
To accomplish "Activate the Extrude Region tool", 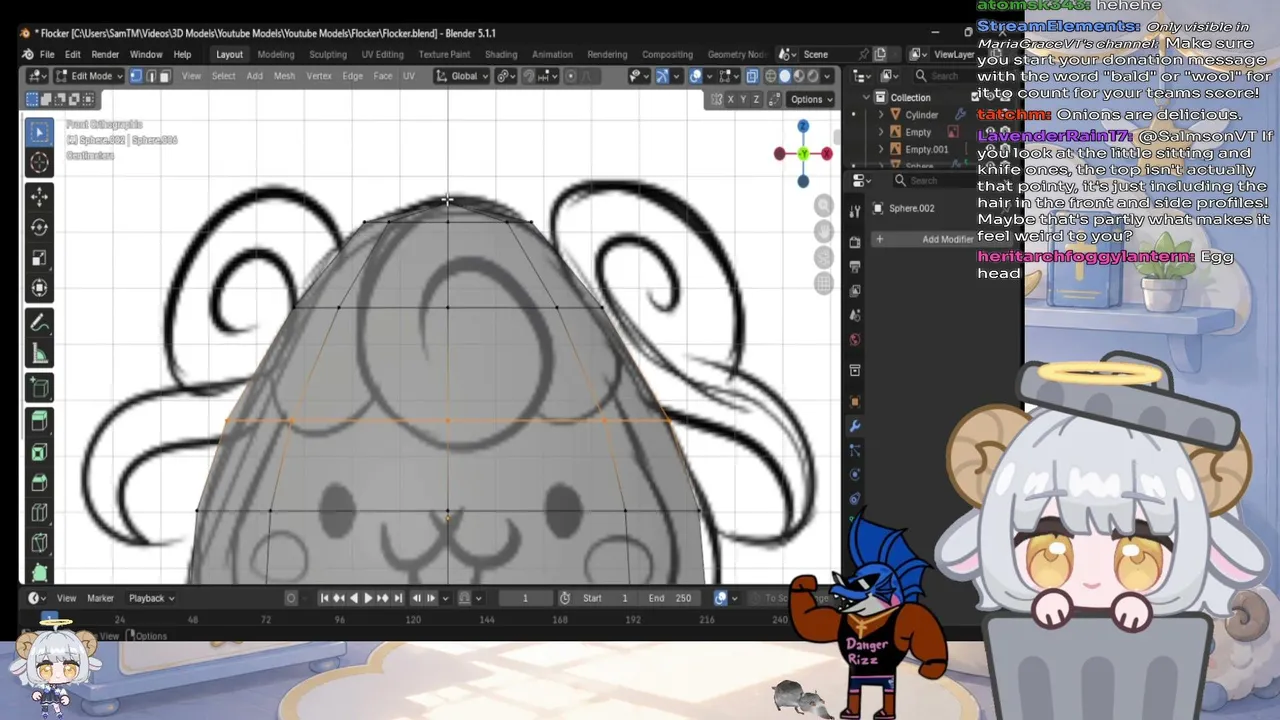I will pos(39,421).
